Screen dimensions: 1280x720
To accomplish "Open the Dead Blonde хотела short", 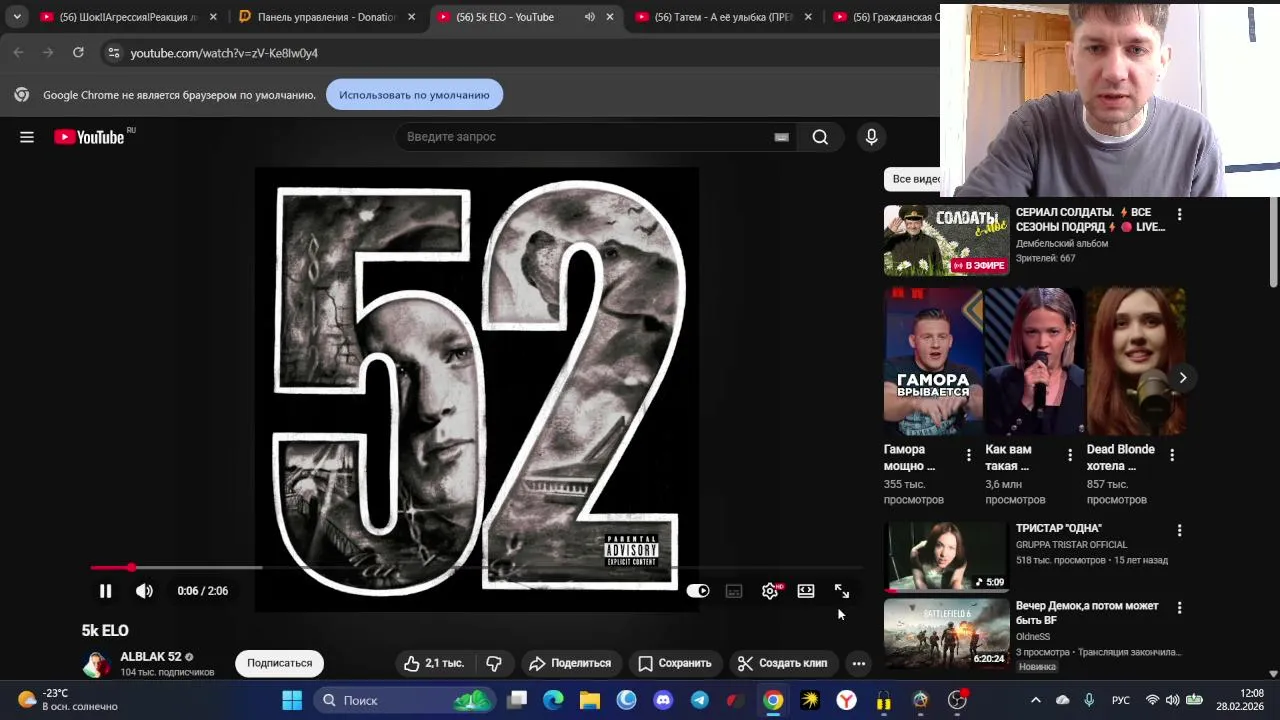I will tap(1136, 362).
